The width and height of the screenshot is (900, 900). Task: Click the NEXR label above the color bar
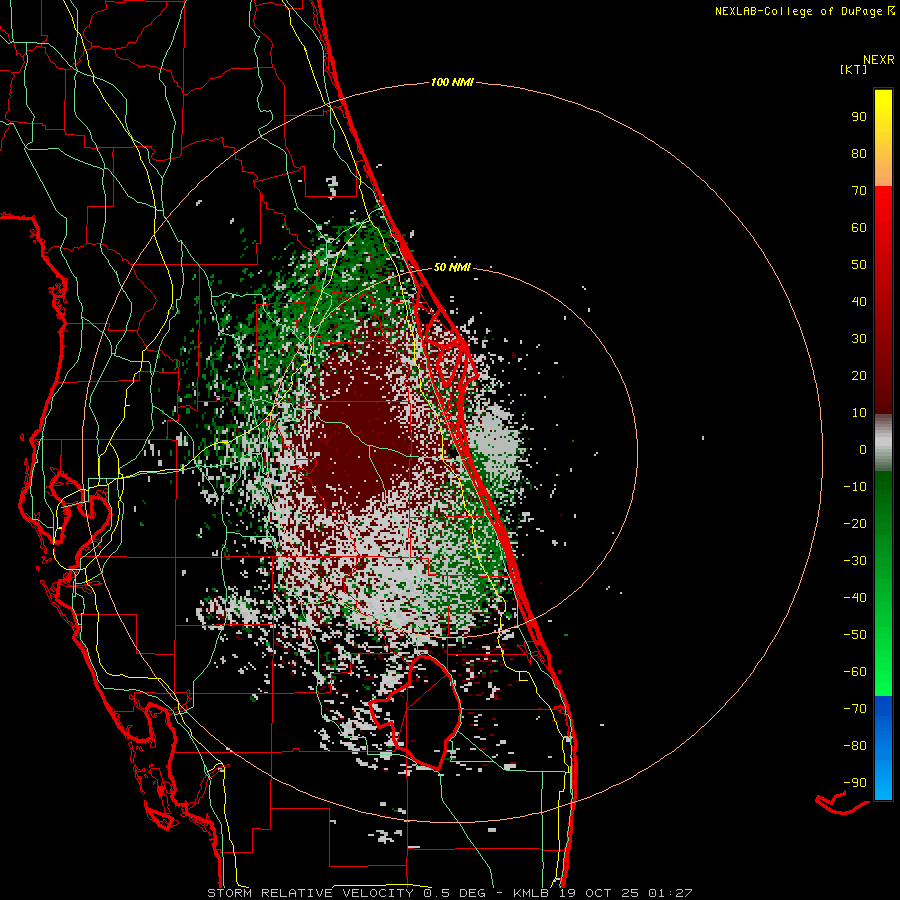coord(879,59)
